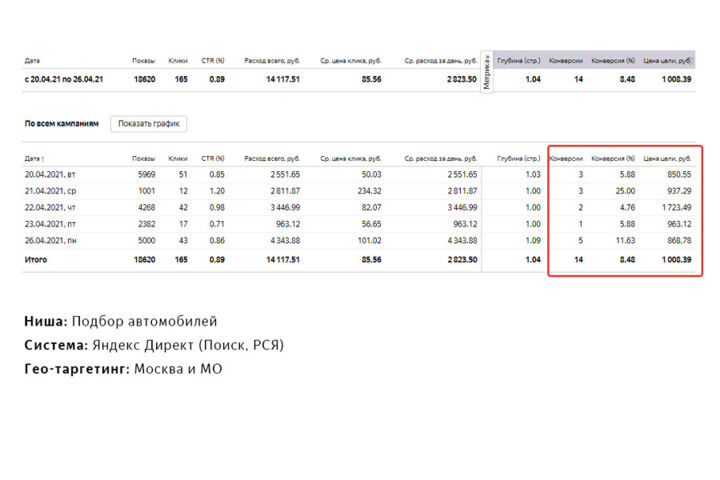This screenshot has width=720, height=480.
Task: Click 'Клики' header in lower table
Action: pyautogui.click(x=178, y=158)
